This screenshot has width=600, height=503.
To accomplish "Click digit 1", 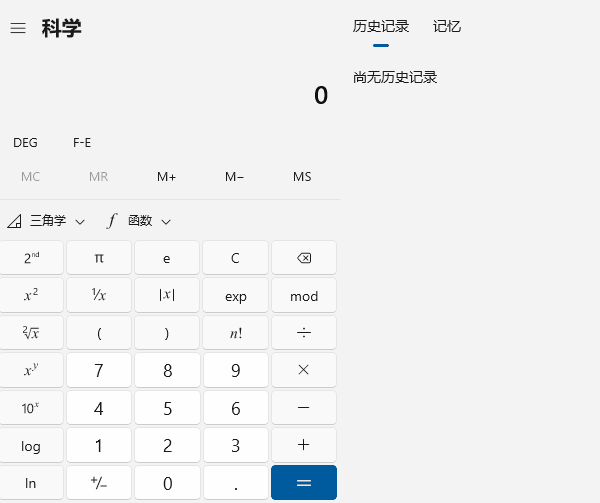I will [99, 445].
